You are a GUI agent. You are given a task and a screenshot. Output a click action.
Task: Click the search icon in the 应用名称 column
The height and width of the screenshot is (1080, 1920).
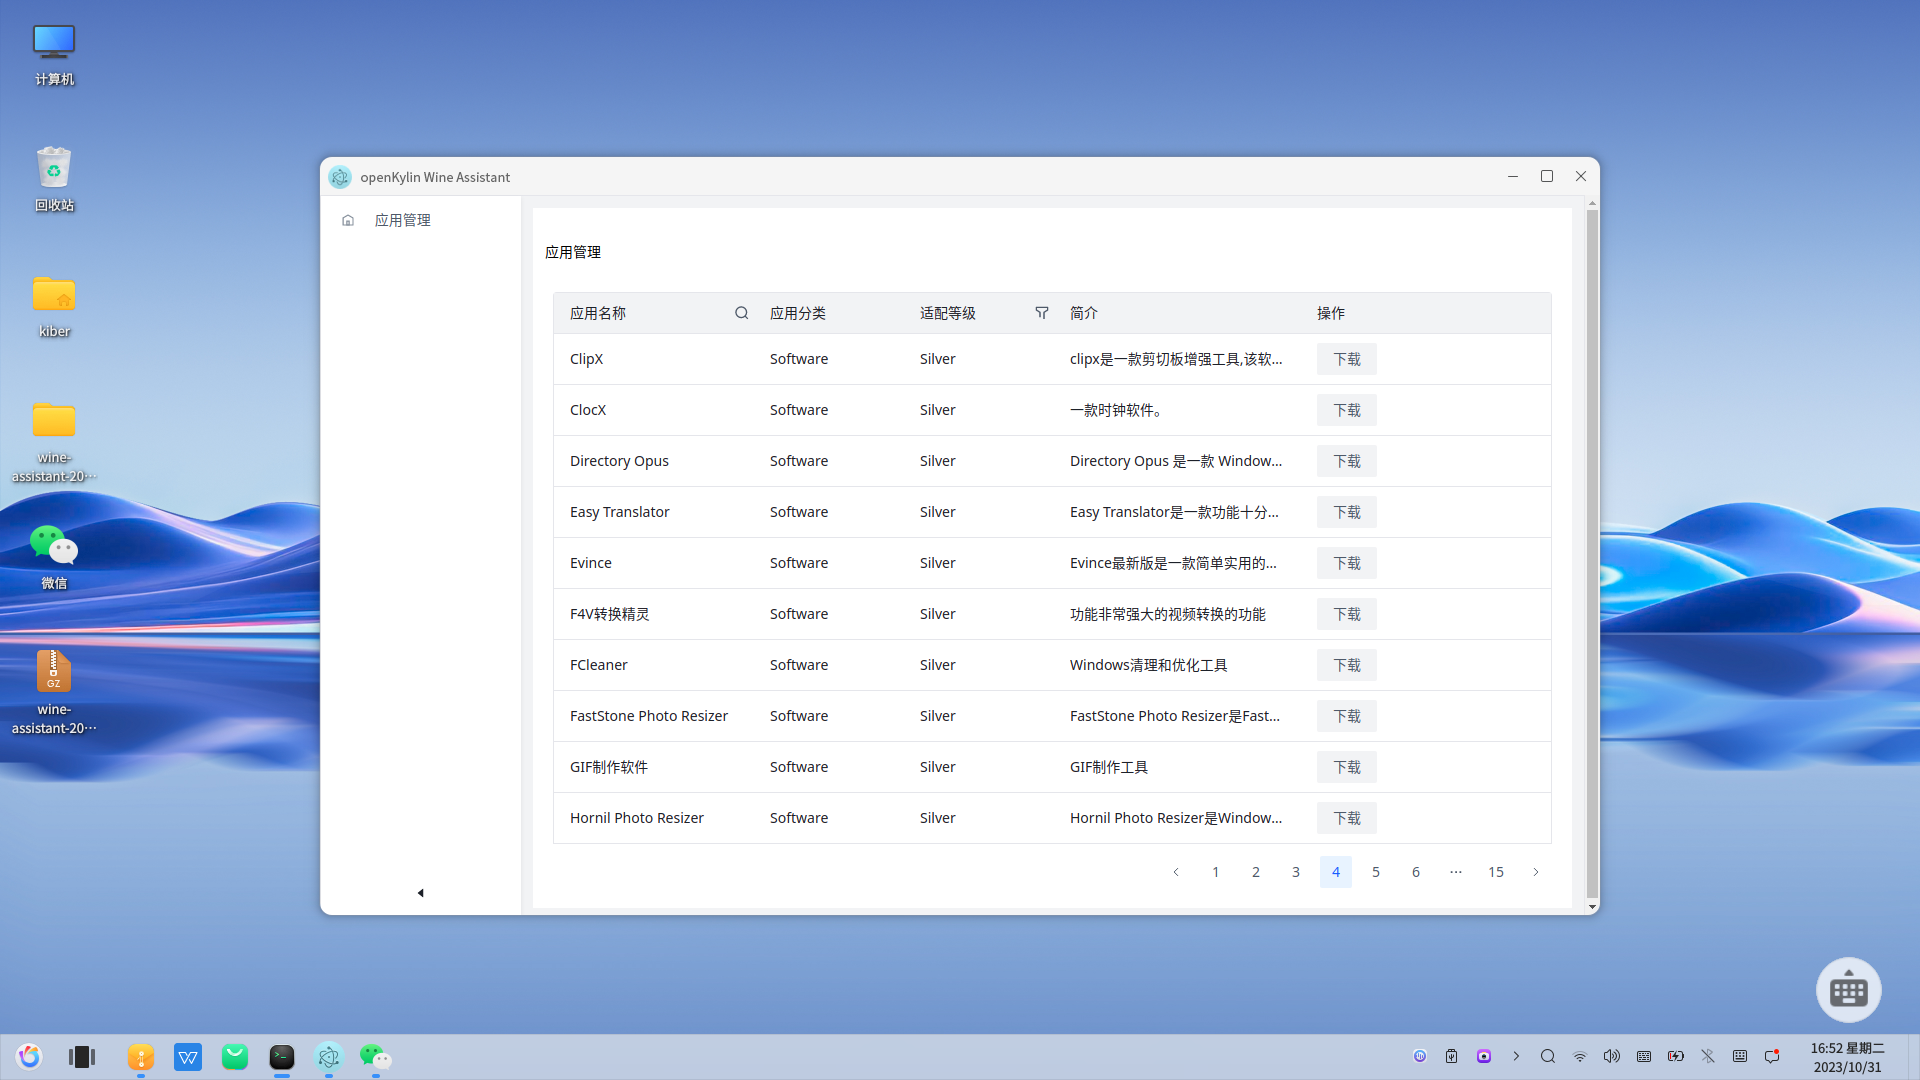pos(741,313)
